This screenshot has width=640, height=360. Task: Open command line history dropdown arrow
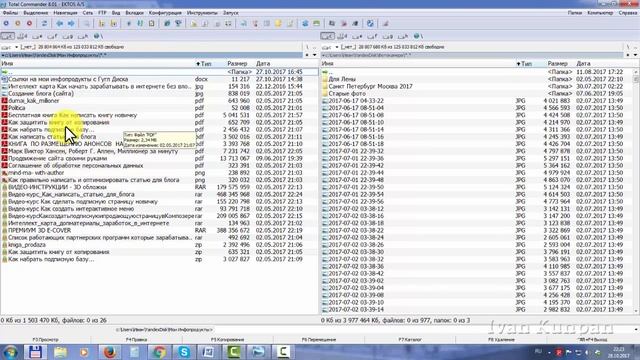[636, 330]
